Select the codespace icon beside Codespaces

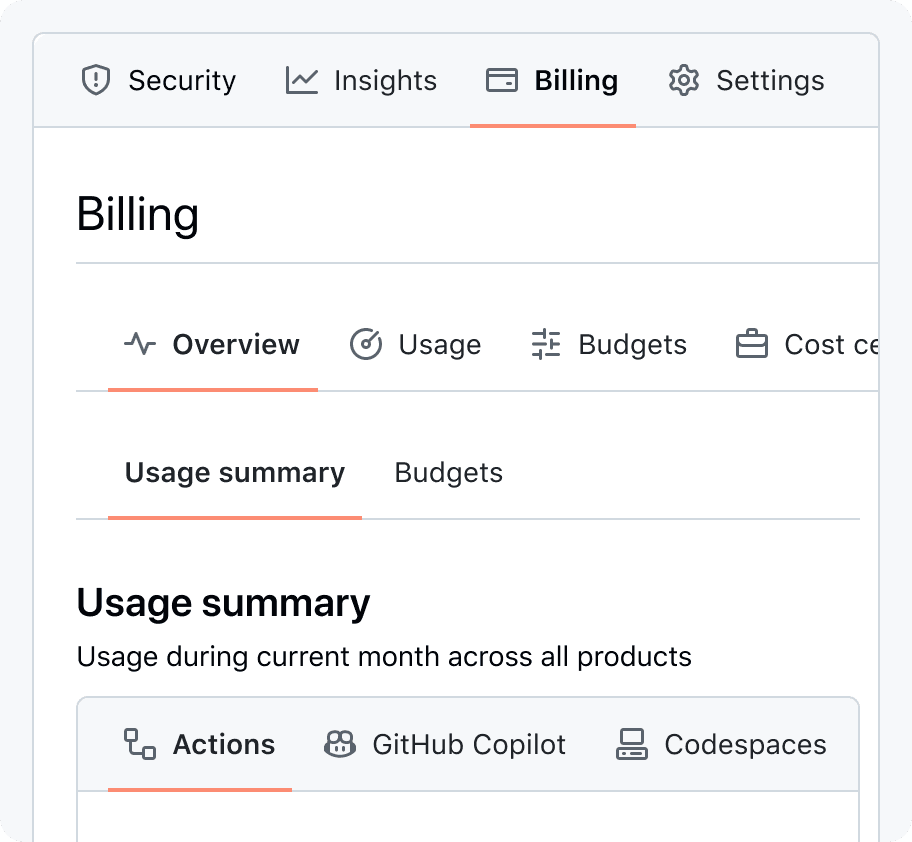pyautogui.click(x=631, y=744)
